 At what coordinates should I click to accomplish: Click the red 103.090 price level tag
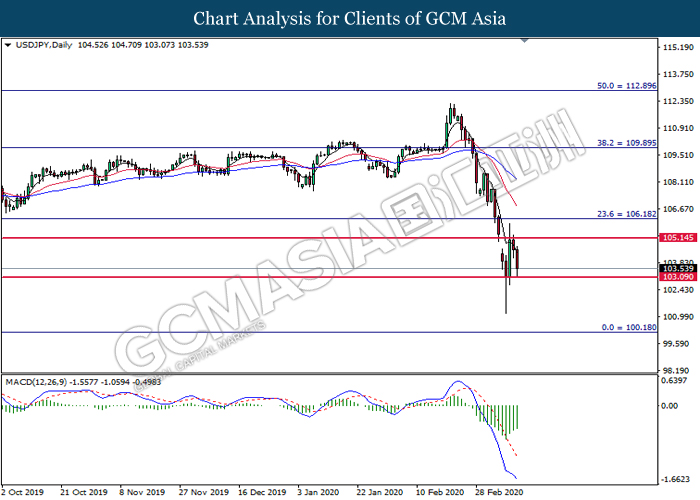pyautogui.click(x=678, y=277)
